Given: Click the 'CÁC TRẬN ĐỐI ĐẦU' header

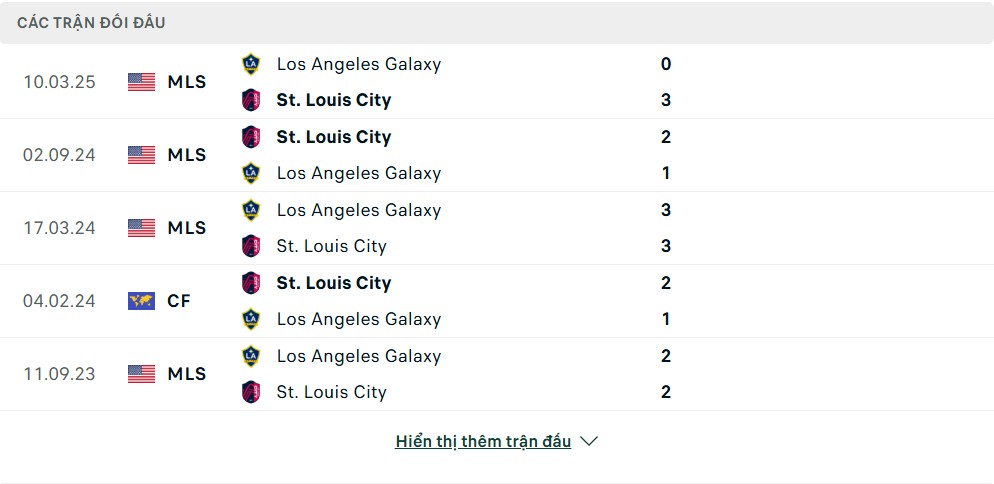Looking at the screenshot, I should tap(91, 23).
